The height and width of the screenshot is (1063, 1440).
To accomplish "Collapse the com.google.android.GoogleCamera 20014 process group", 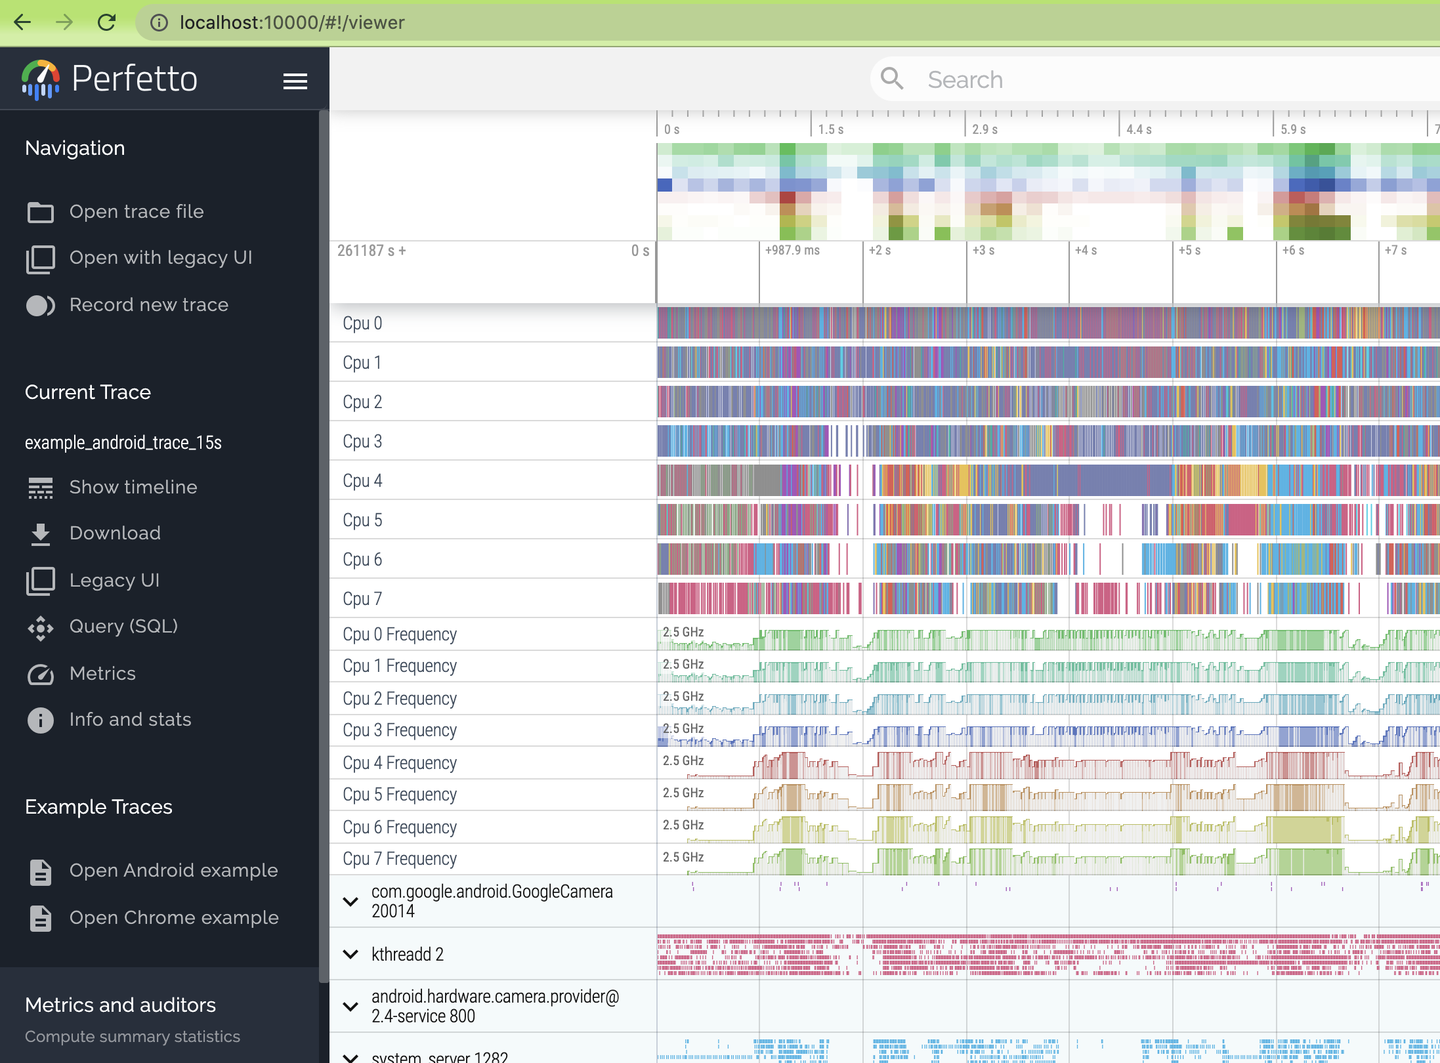I will click(x=350, y=901).
